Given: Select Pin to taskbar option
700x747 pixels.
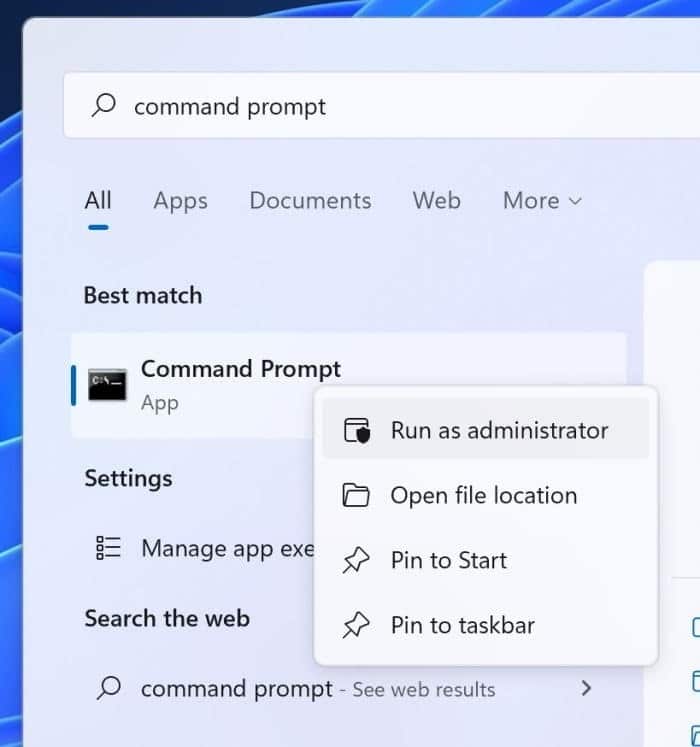Looking at the screenshot, I should [x=486, y=625].
